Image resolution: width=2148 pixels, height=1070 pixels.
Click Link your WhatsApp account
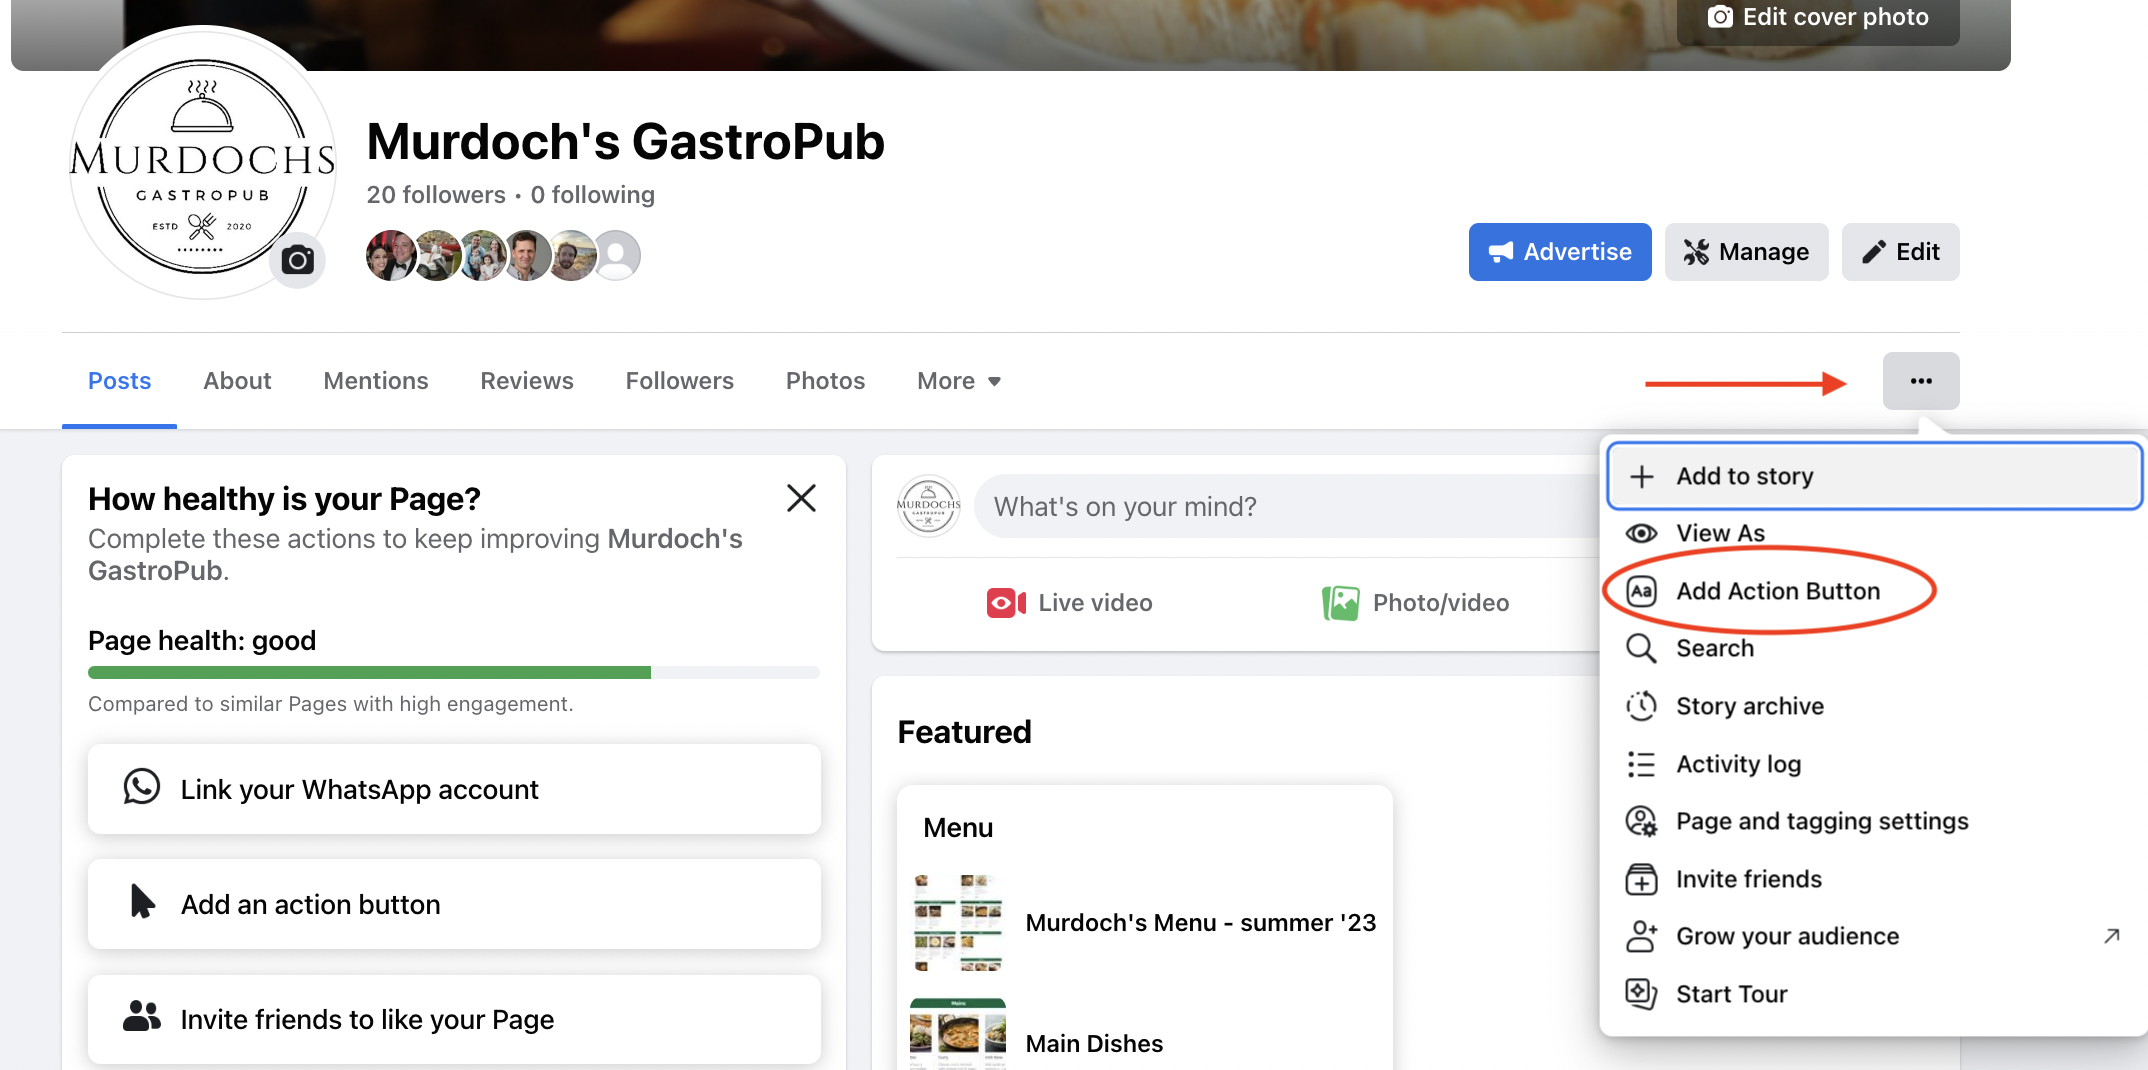(x=454, y=789)
